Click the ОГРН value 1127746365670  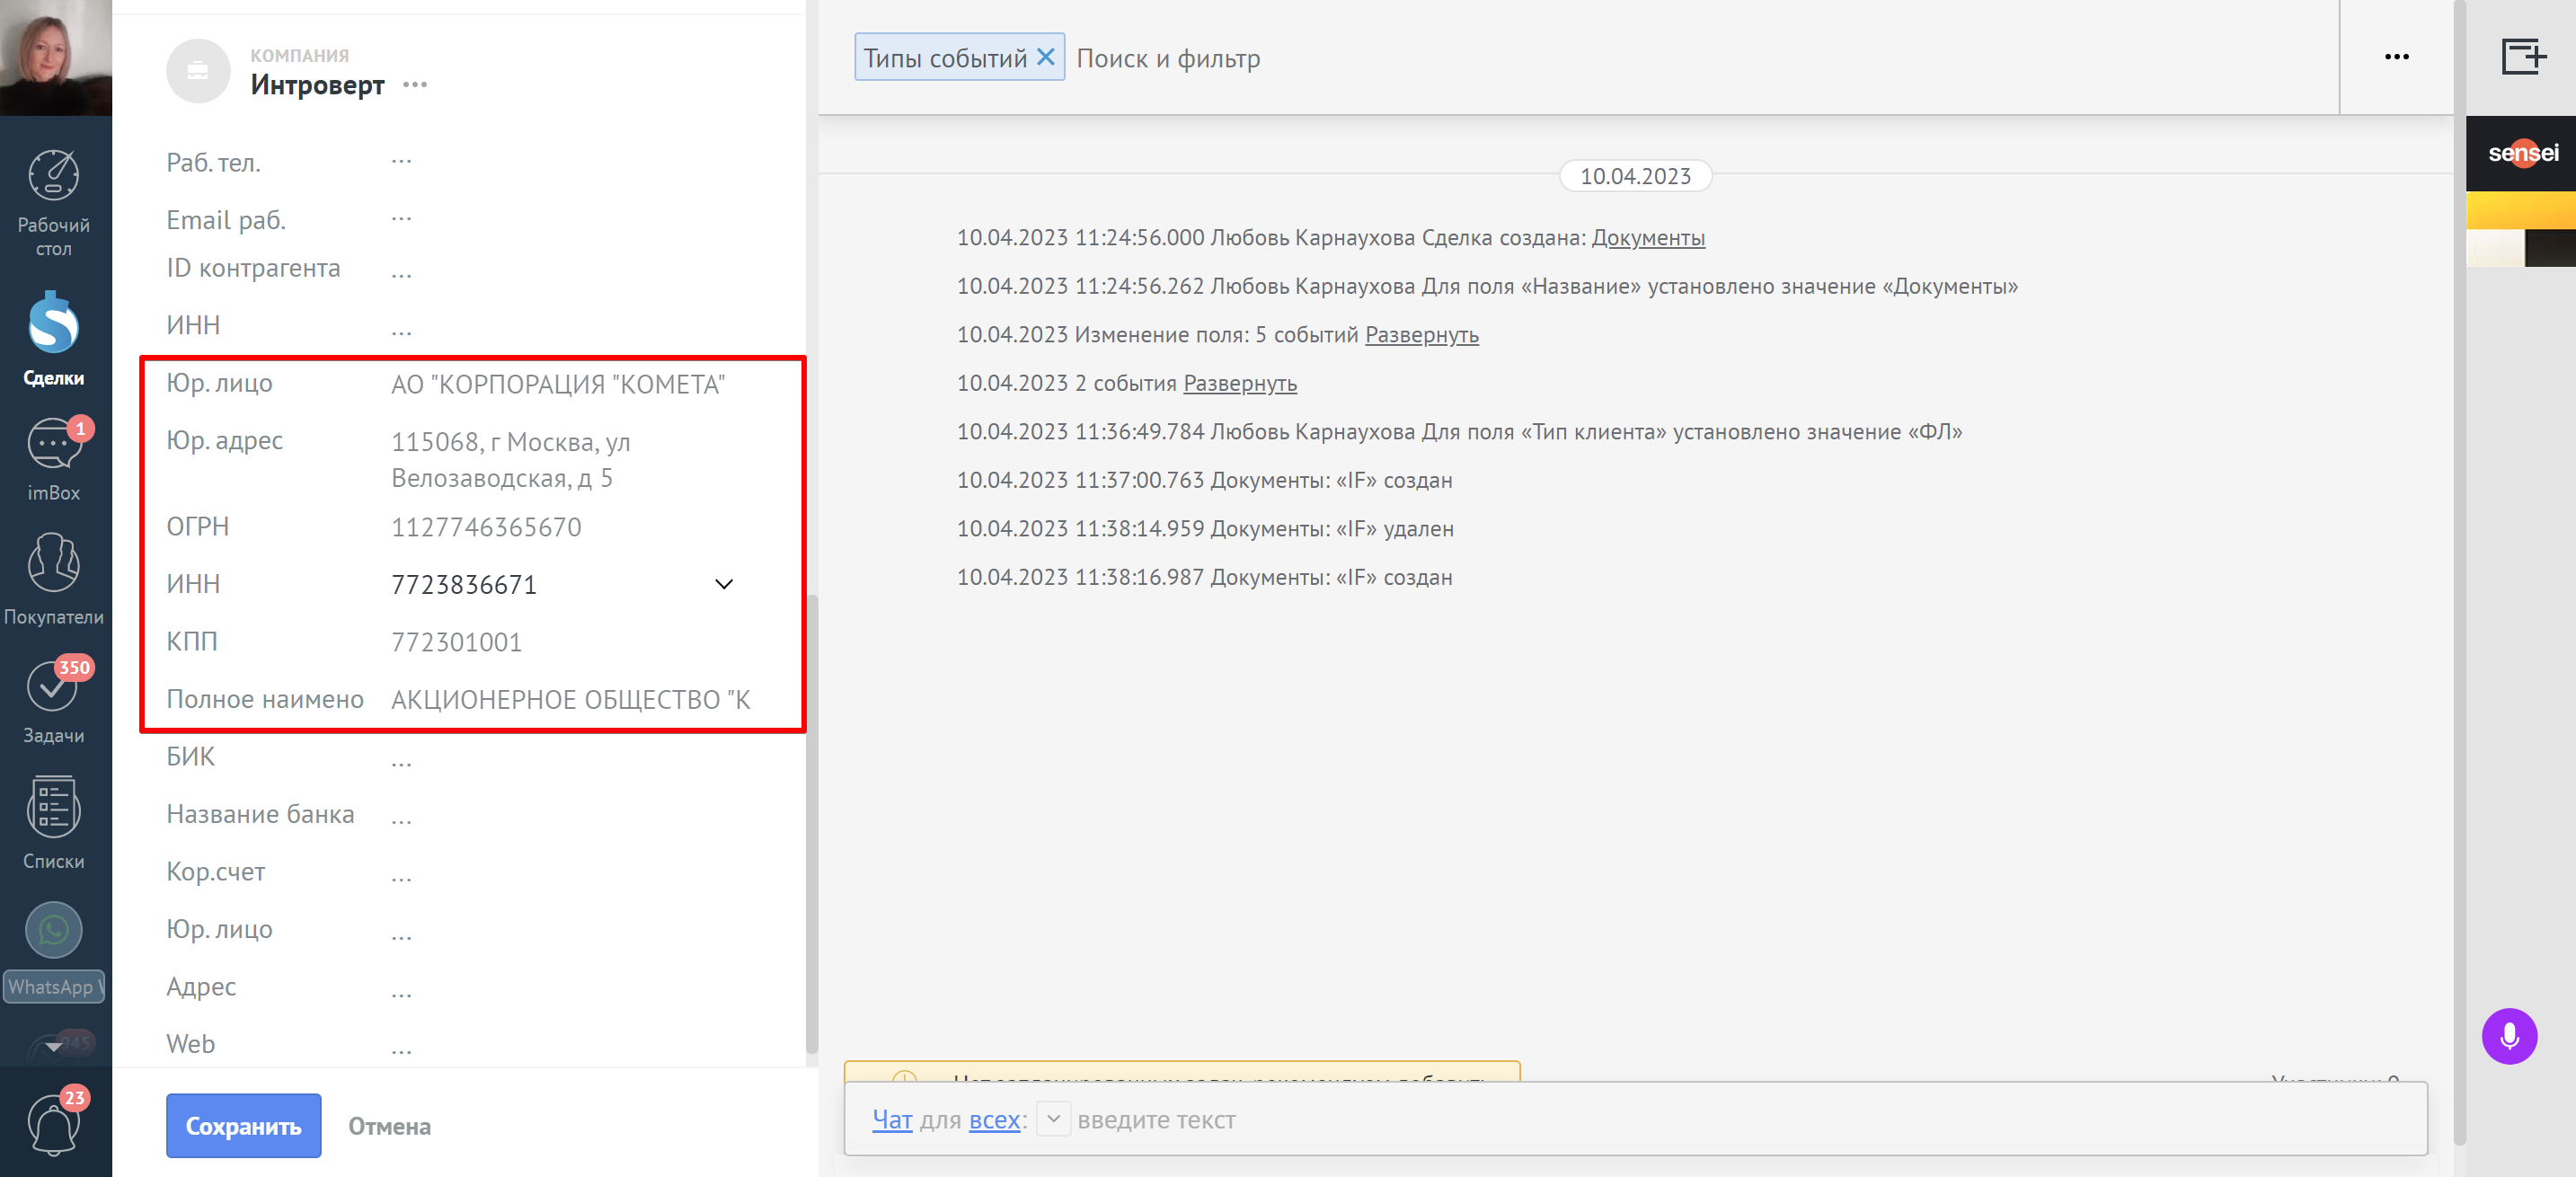(486, 527)
